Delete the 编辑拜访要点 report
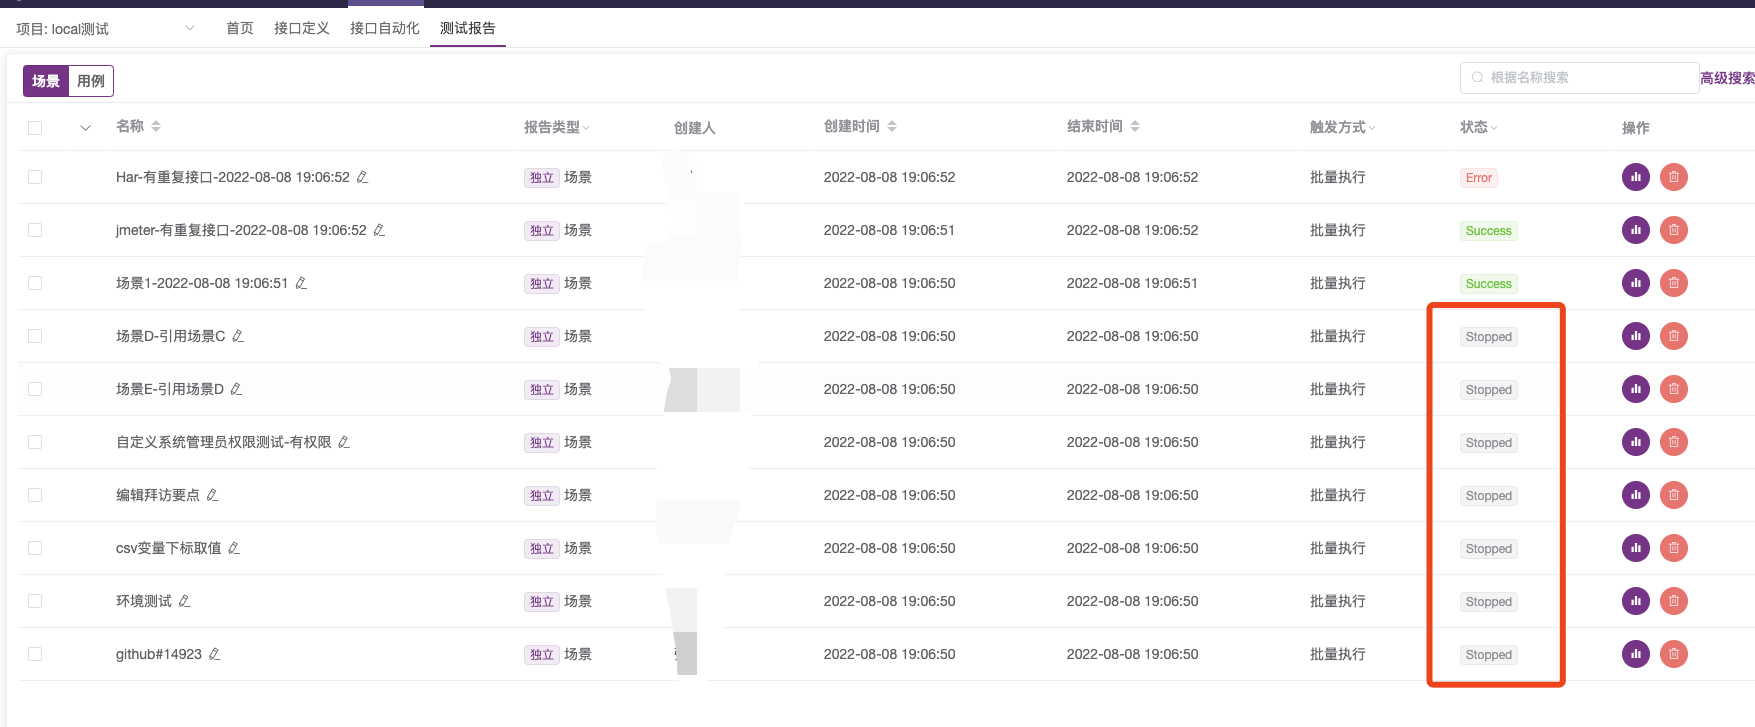Viewport: 1755px width, 727px height. [x=1673, y=495]
